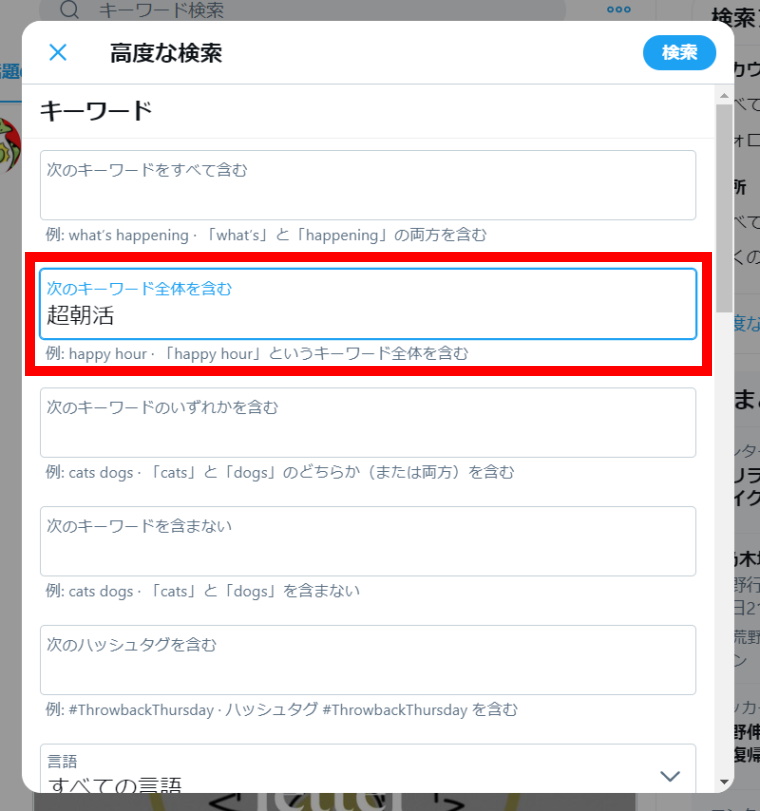Close the advanced search dialog with the X icon
Image resolution: width=760 pixels, height=811 pixels.
click(x=58, y=52)
